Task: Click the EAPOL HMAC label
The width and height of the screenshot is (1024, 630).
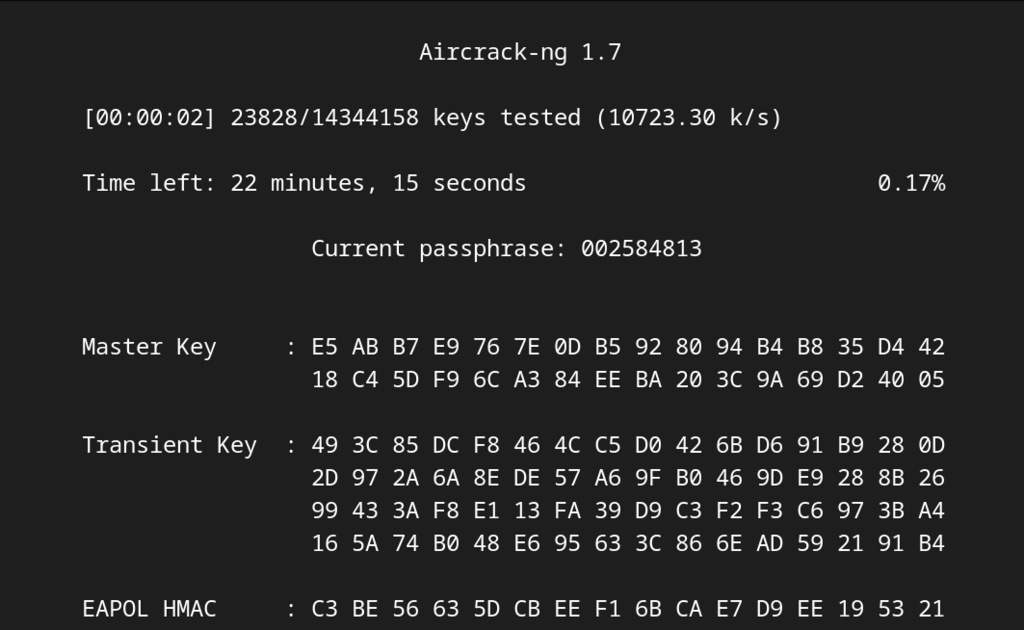Action: [x=150, y=609]
